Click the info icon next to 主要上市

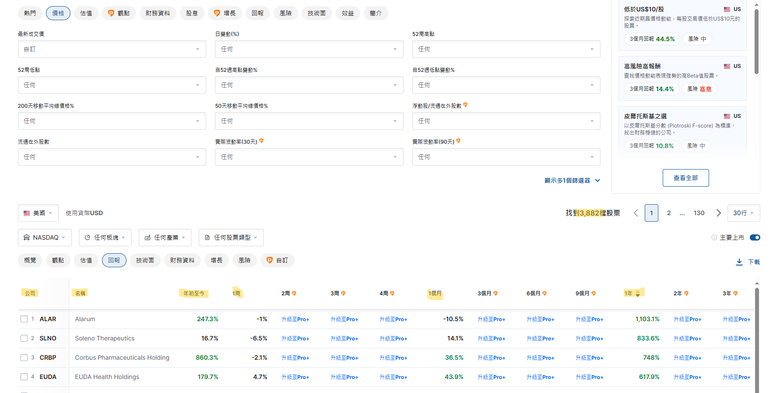coord(714,238)
